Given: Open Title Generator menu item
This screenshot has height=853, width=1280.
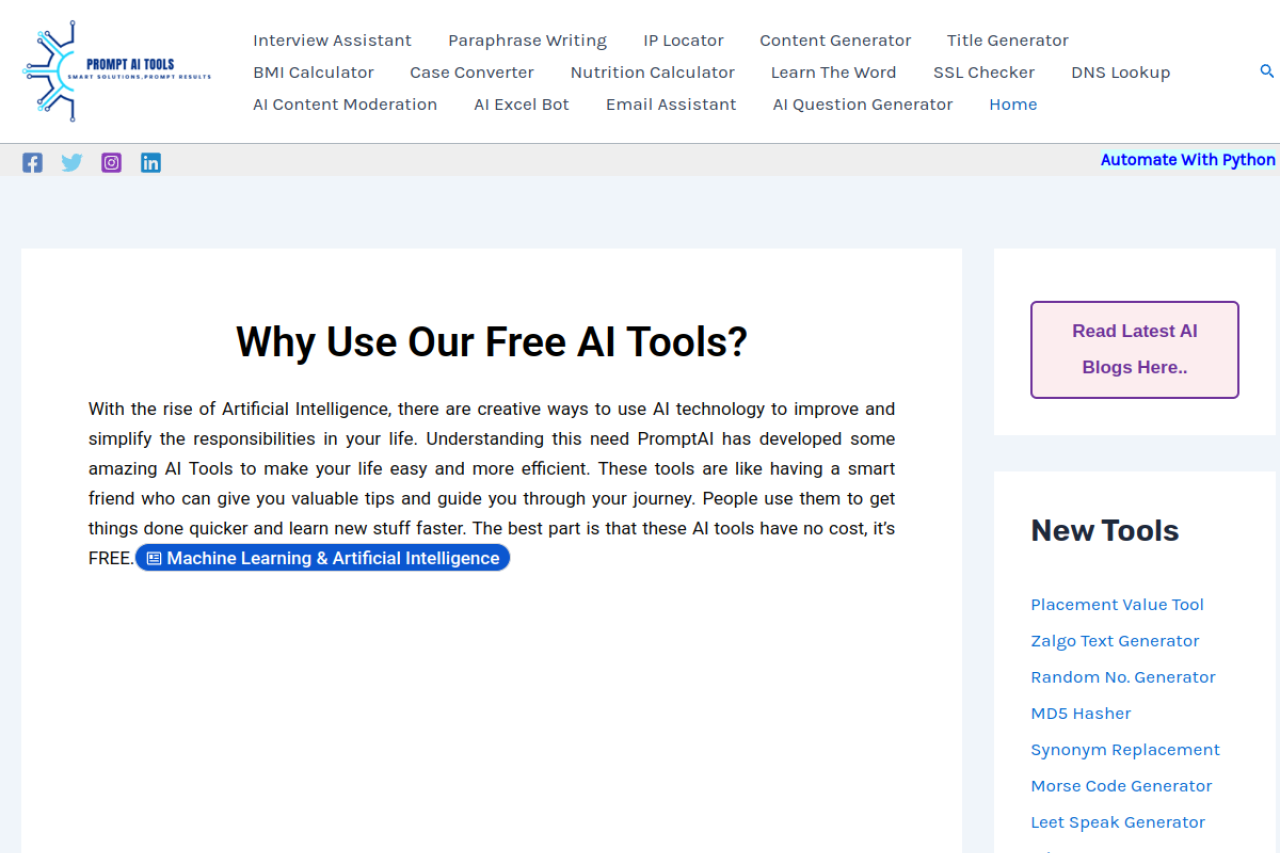Looking at the screenshot, I should tap(1008, 40).
